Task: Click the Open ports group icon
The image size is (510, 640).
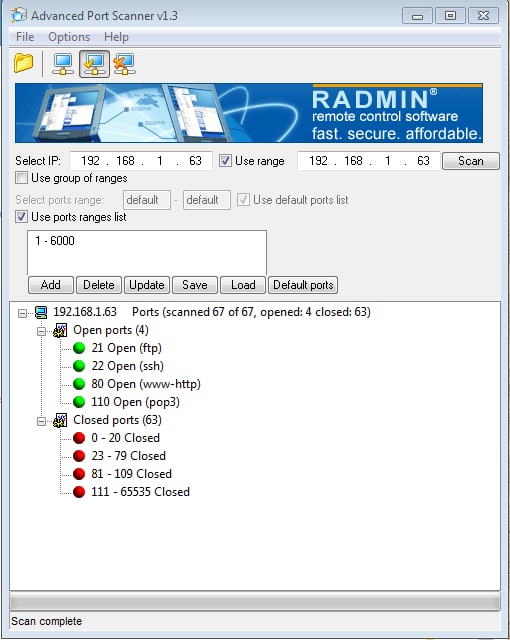Action: 60,330
